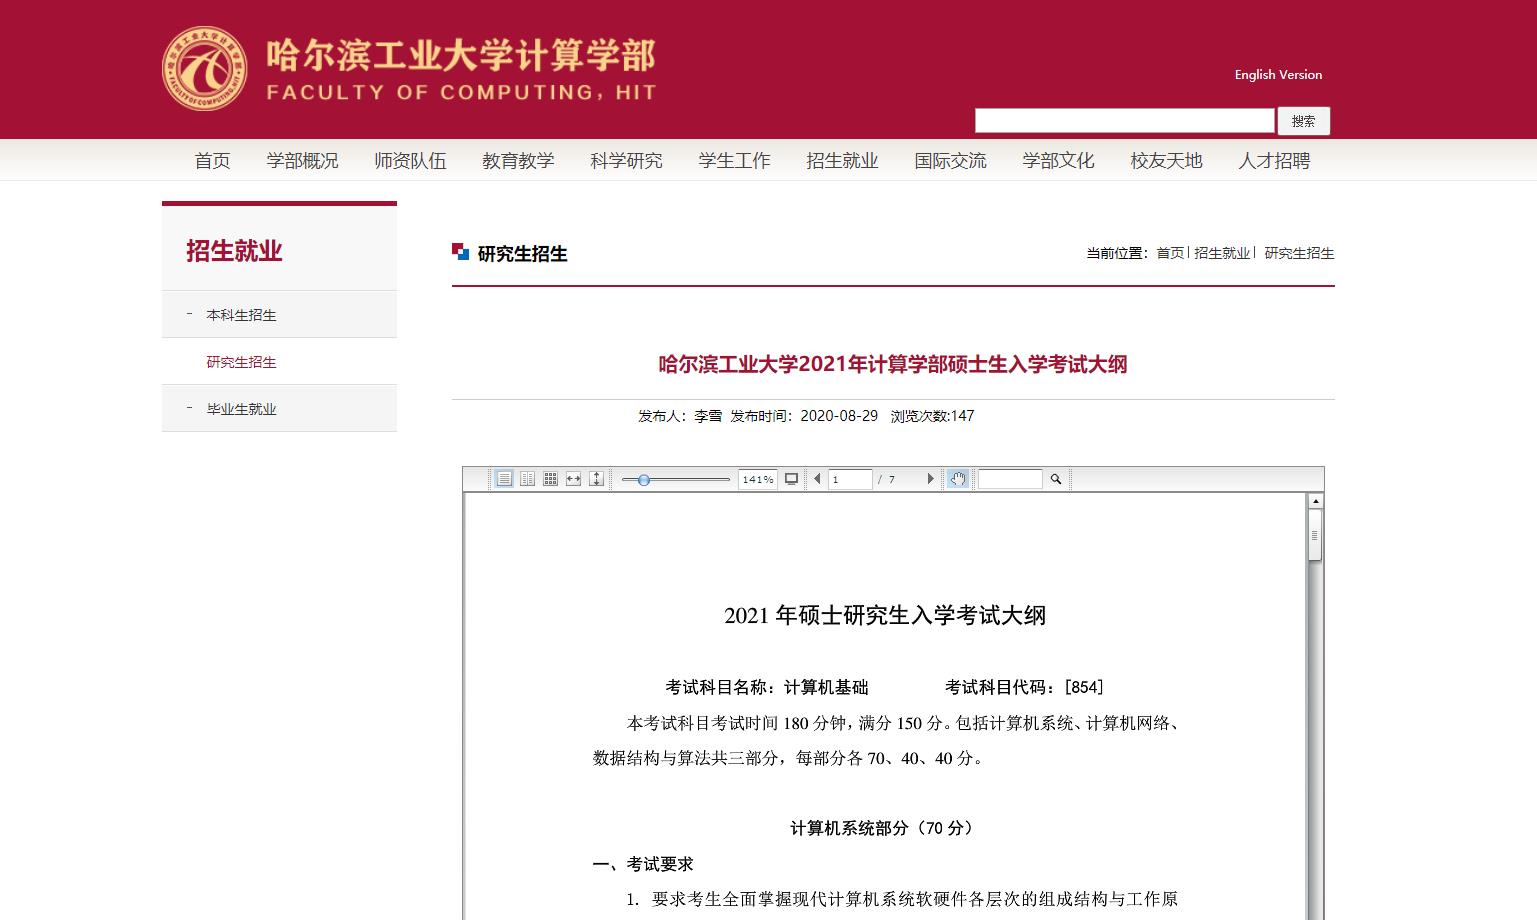
Task: Click the site search text box
Action: (1124, 121)
